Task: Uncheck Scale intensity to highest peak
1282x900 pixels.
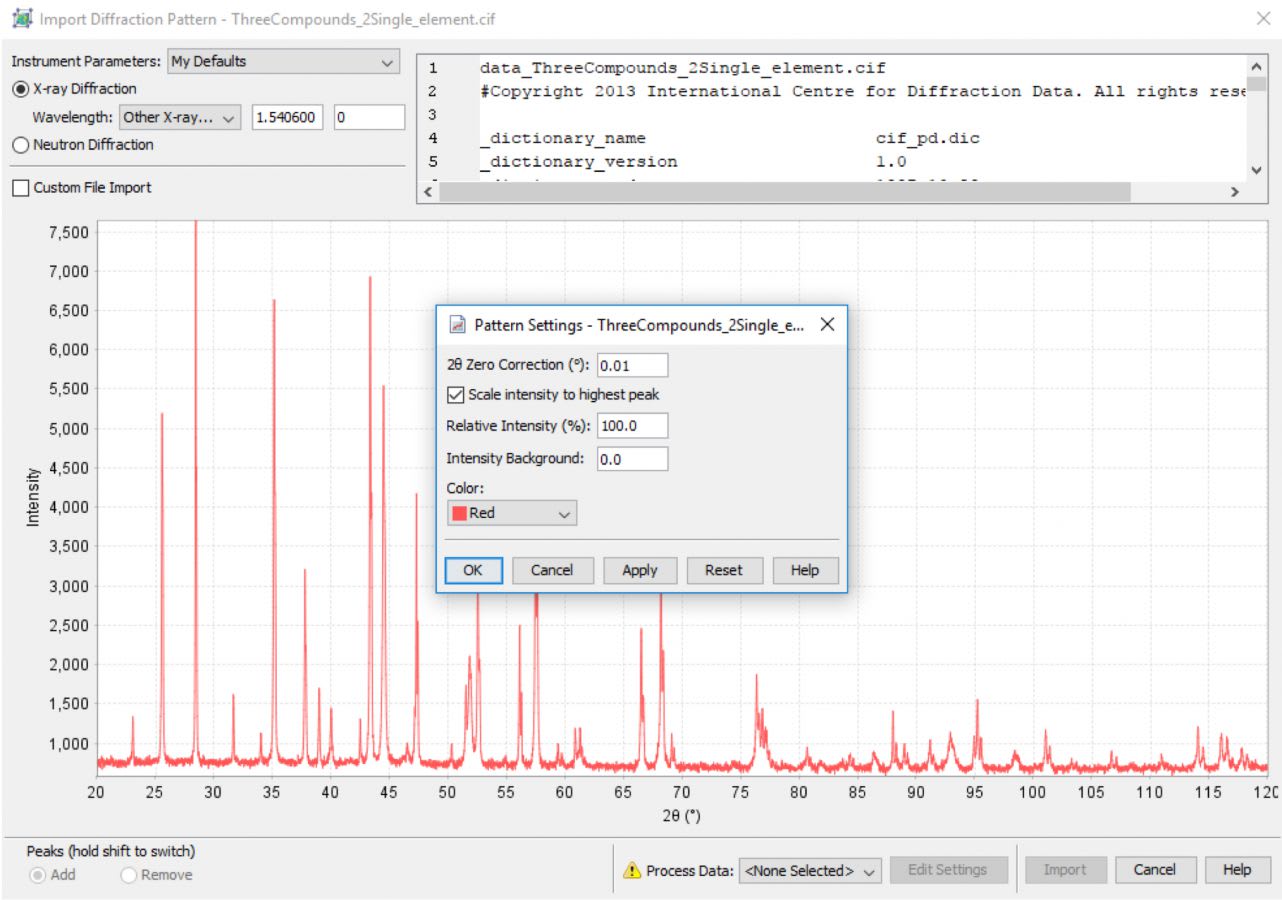Action: (456, 395)
